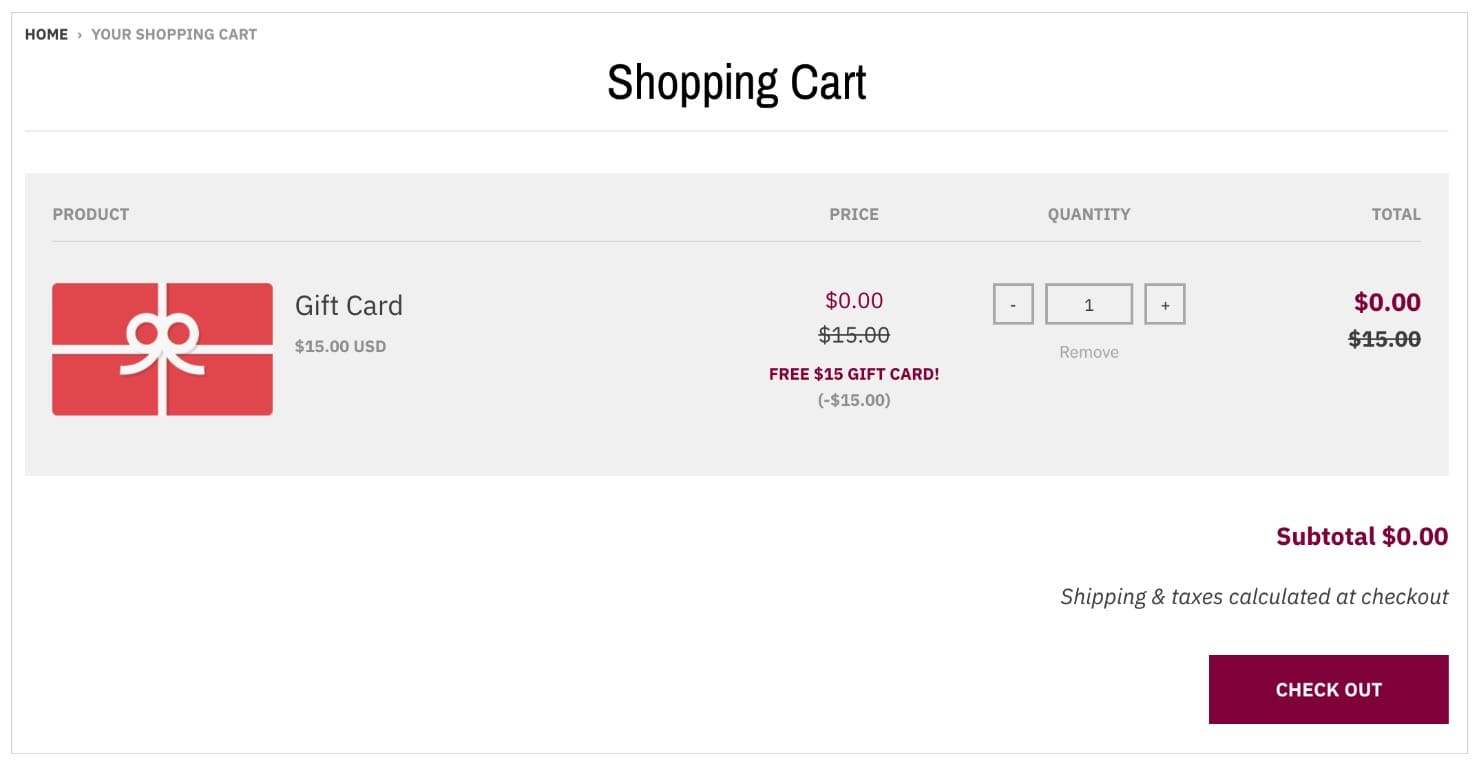Screen dimensions: 1478x766
Task: Click the breadcrumb separator arrow
Action: (78, 33)
